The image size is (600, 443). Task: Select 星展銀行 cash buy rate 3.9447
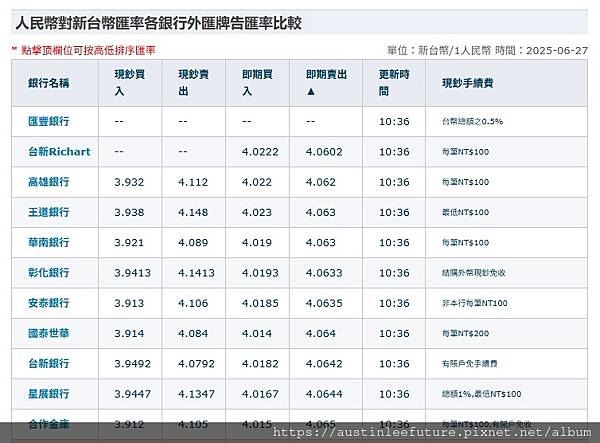click(133, 394)
